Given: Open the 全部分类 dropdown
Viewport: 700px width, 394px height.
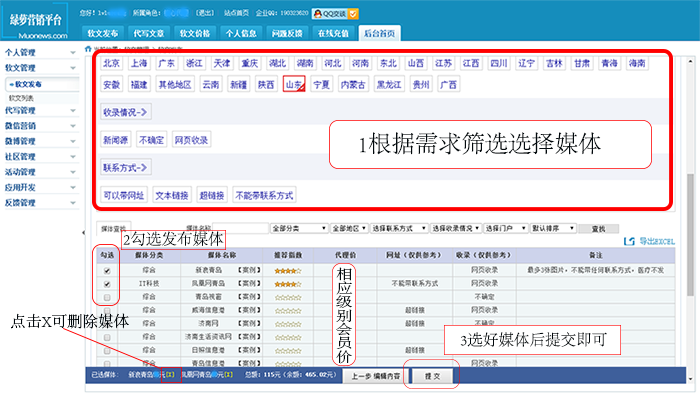Looking at the screenshot, I should tap(299, 228).
